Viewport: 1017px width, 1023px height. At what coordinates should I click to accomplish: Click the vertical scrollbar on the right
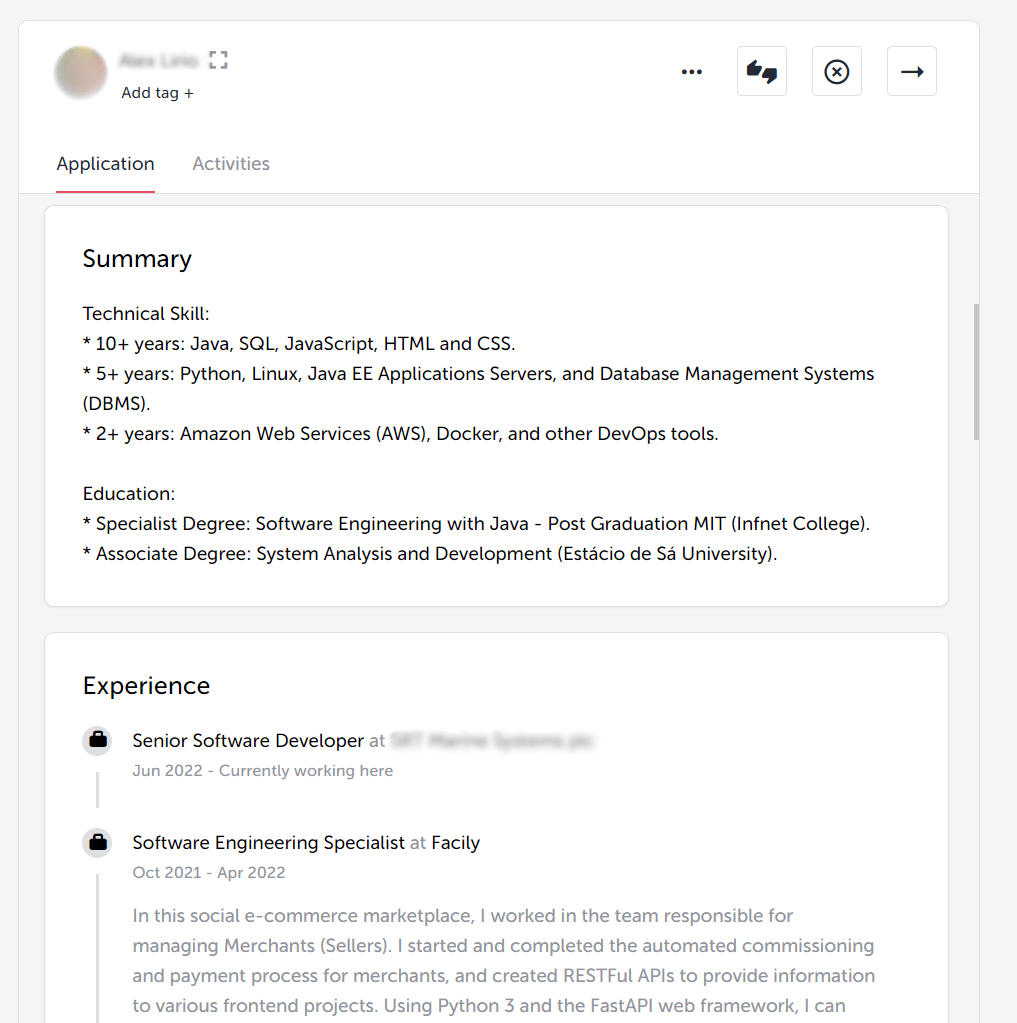977,370
